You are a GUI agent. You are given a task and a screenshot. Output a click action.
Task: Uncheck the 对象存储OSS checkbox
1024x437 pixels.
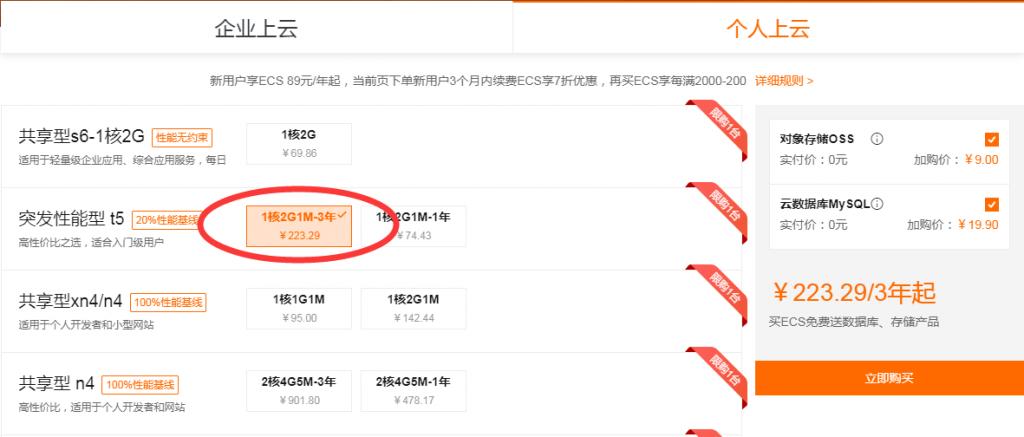pos(991,139)
